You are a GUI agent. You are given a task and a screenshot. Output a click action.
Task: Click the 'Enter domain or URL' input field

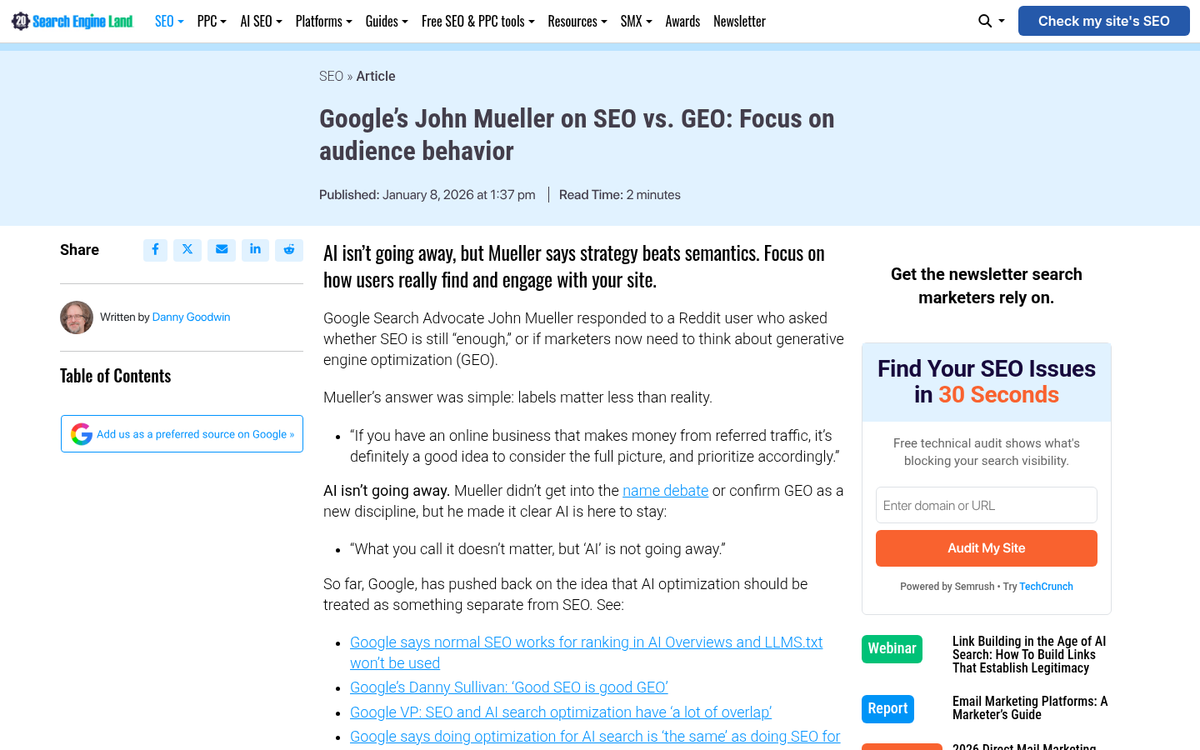click(986, 505)
